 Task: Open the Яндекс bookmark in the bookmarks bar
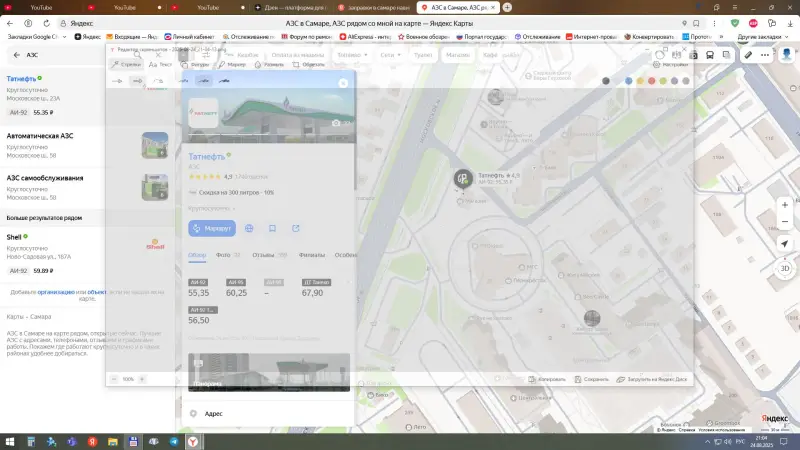pyautogui.click(x=87, y=37)
